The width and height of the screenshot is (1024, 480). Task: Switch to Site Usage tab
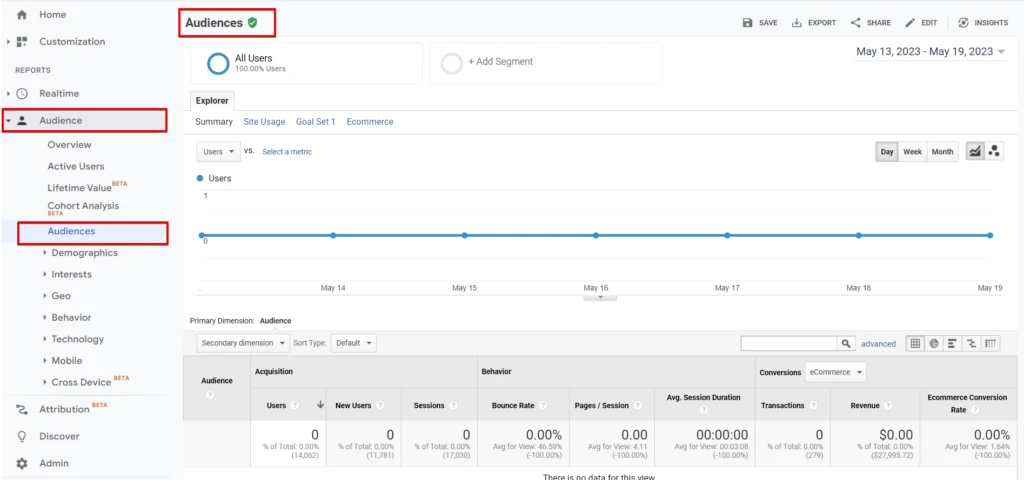(264, 122)
